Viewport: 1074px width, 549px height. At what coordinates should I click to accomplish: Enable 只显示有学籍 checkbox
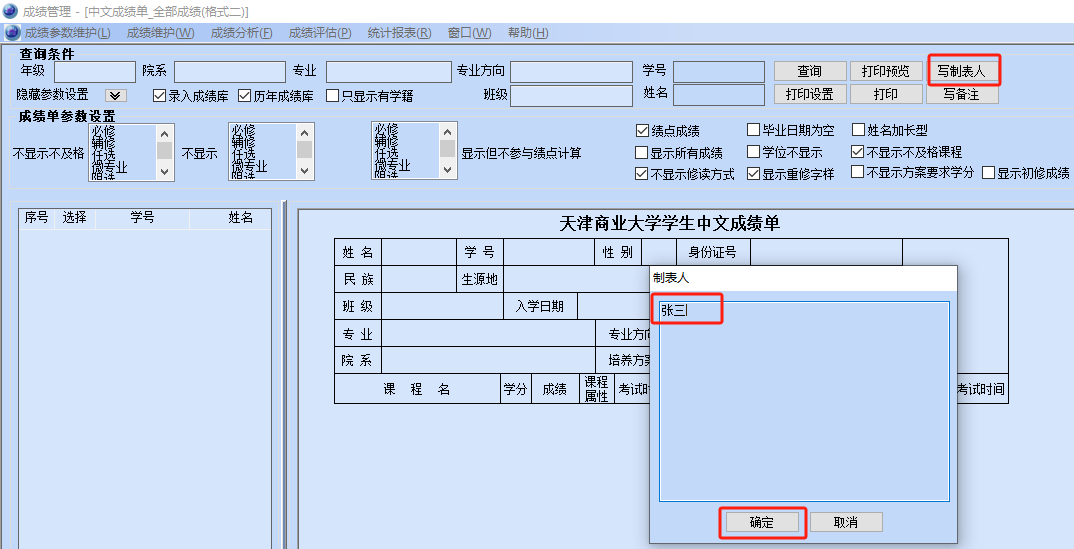coord(332,96)
